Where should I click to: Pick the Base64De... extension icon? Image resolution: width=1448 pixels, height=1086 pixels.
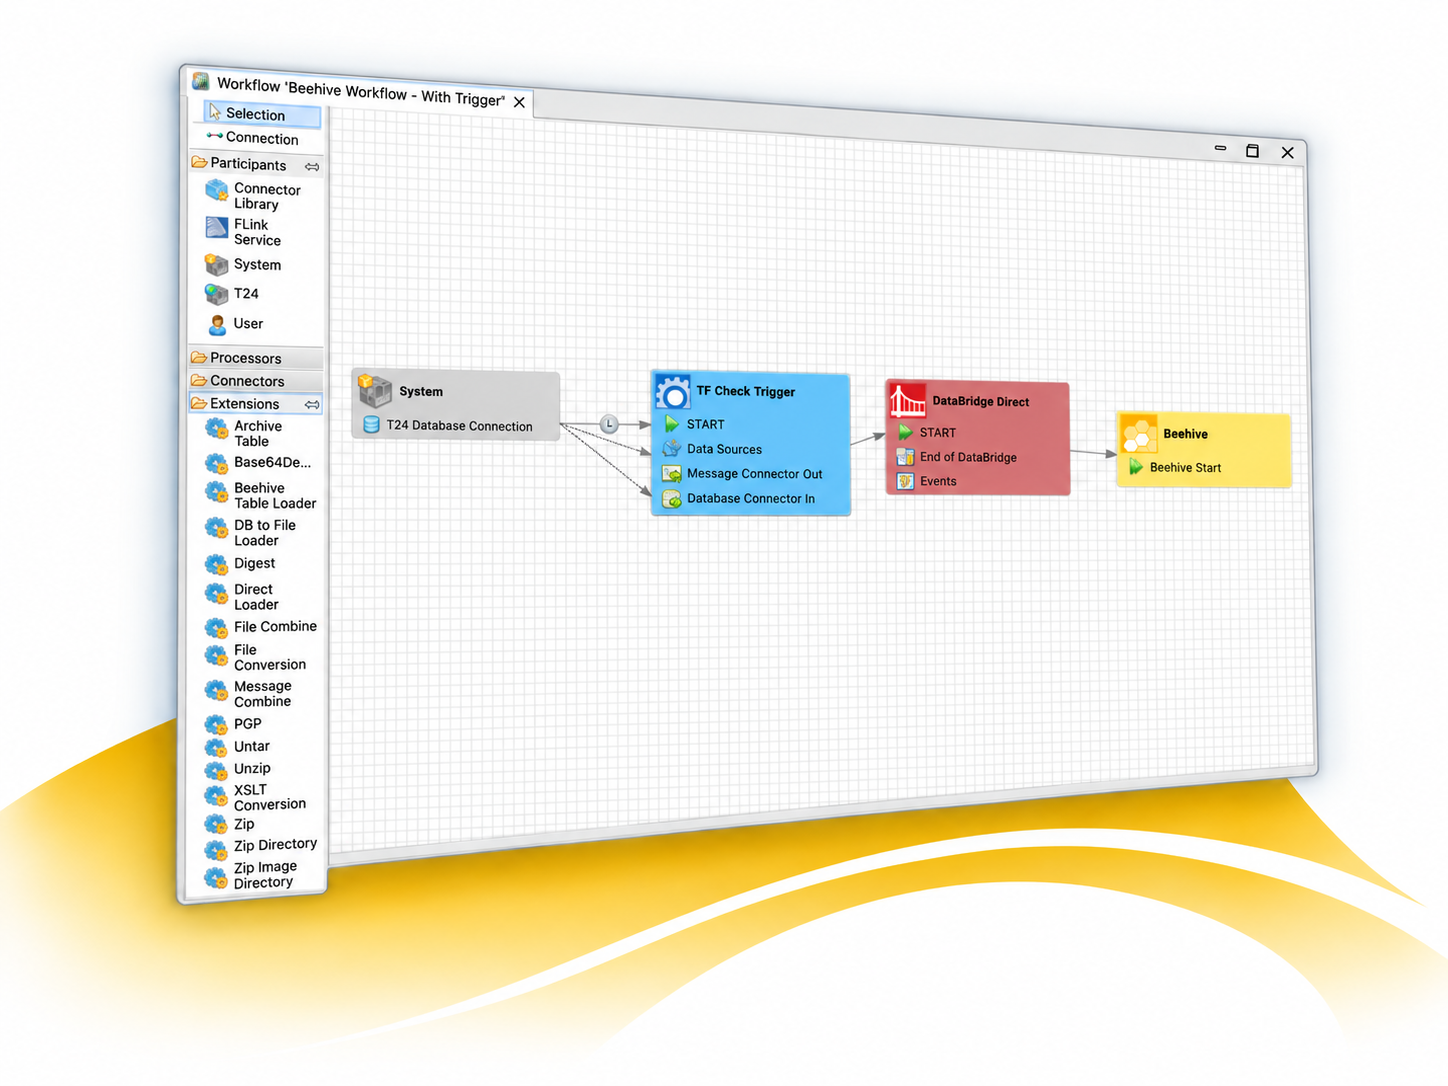coord(217,464)
